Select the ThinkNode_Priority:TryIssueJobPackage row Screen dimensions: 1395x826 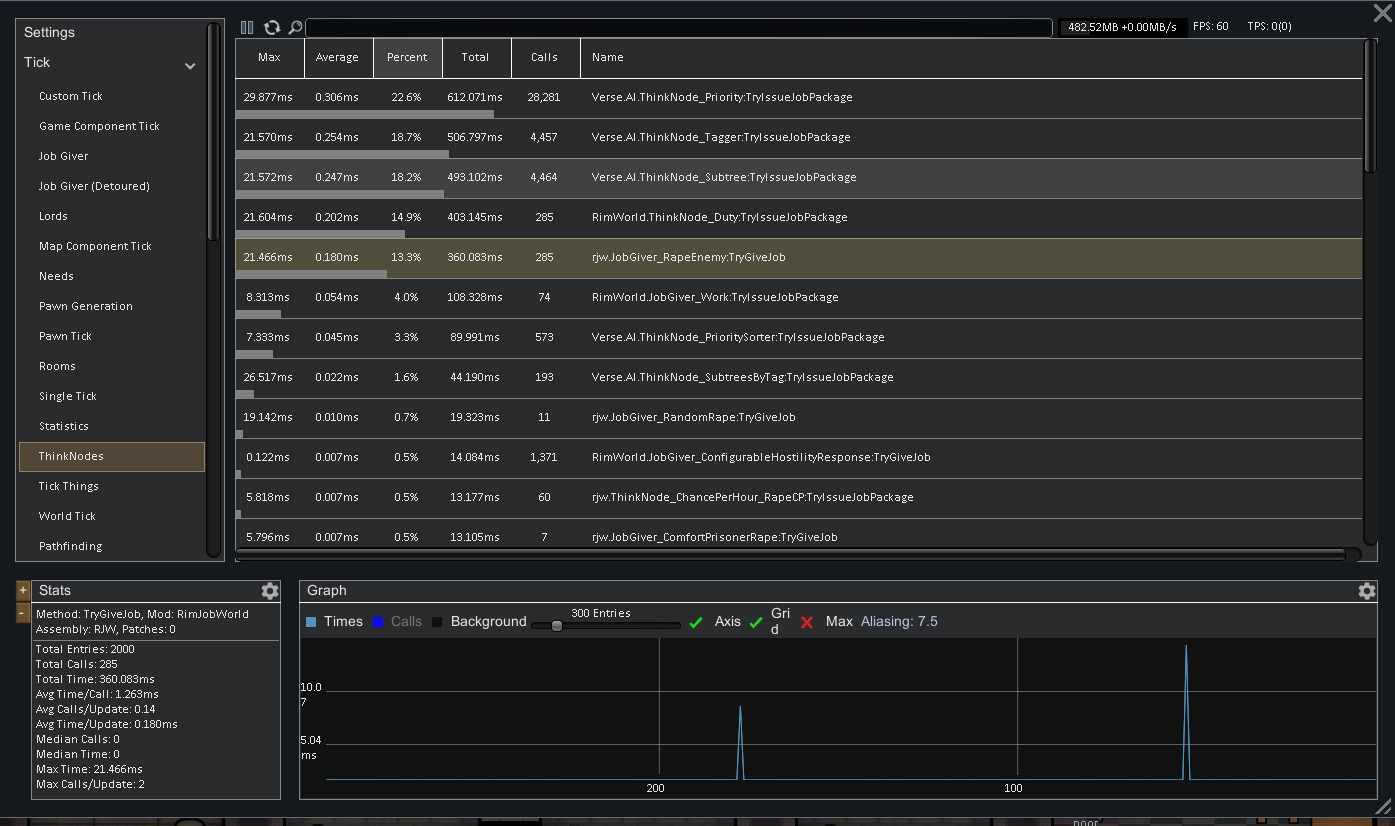point(799,98)
